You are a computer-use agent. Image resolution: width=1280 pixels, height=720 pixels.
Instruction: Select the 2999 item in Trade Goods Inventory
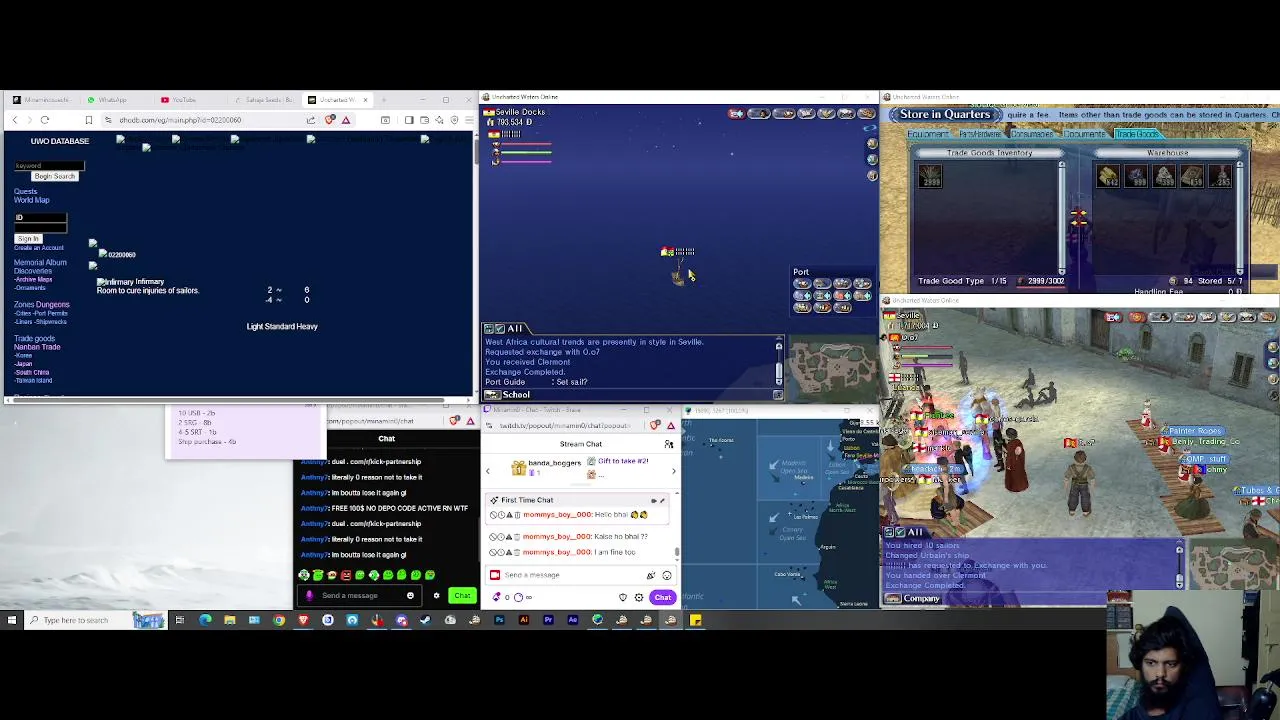(x=930, y=176)
